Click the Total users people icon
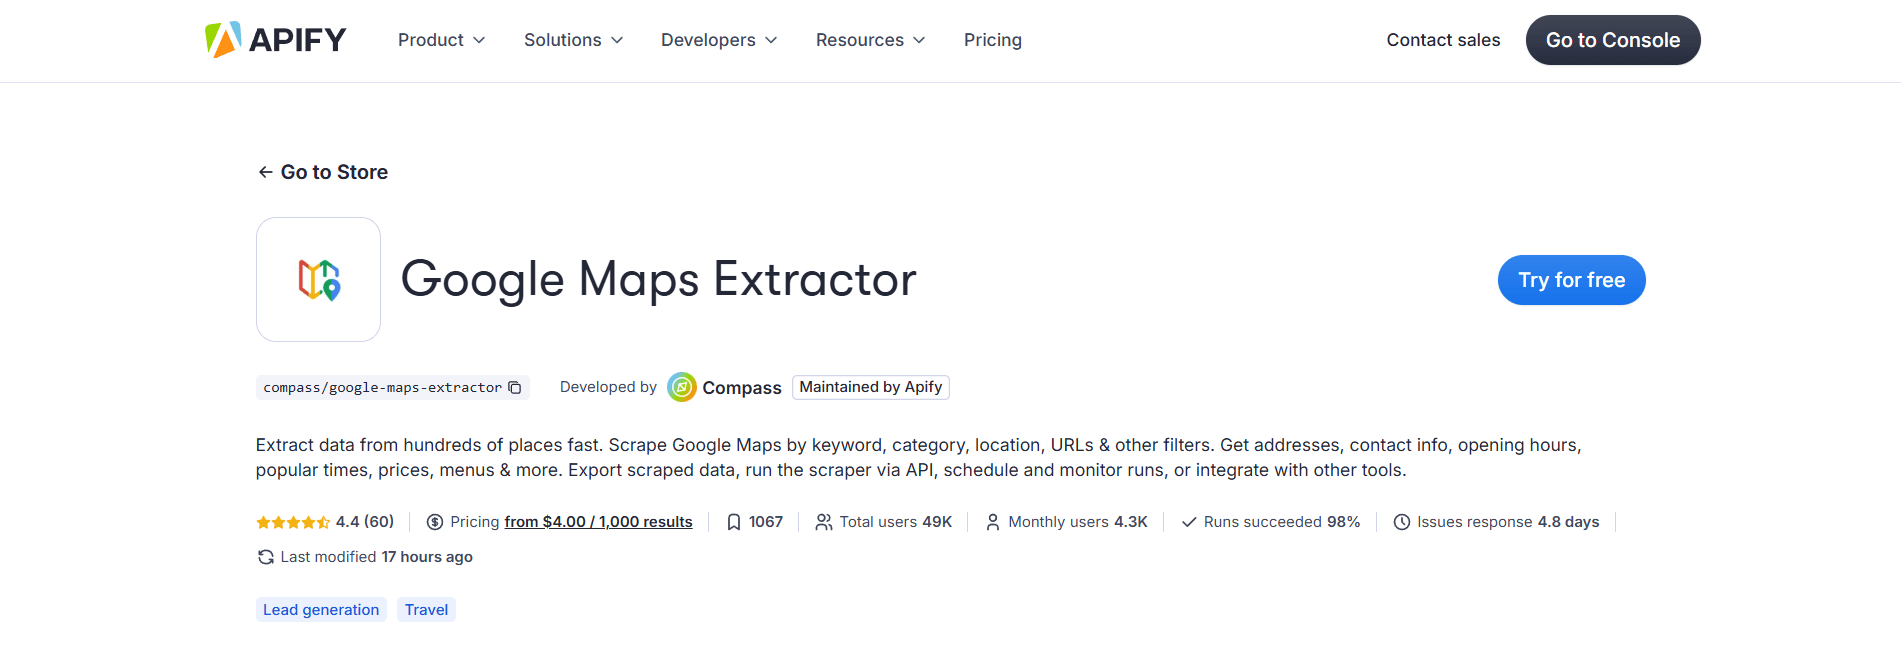Screen dimensions: 1901x660 pos(824,522)
